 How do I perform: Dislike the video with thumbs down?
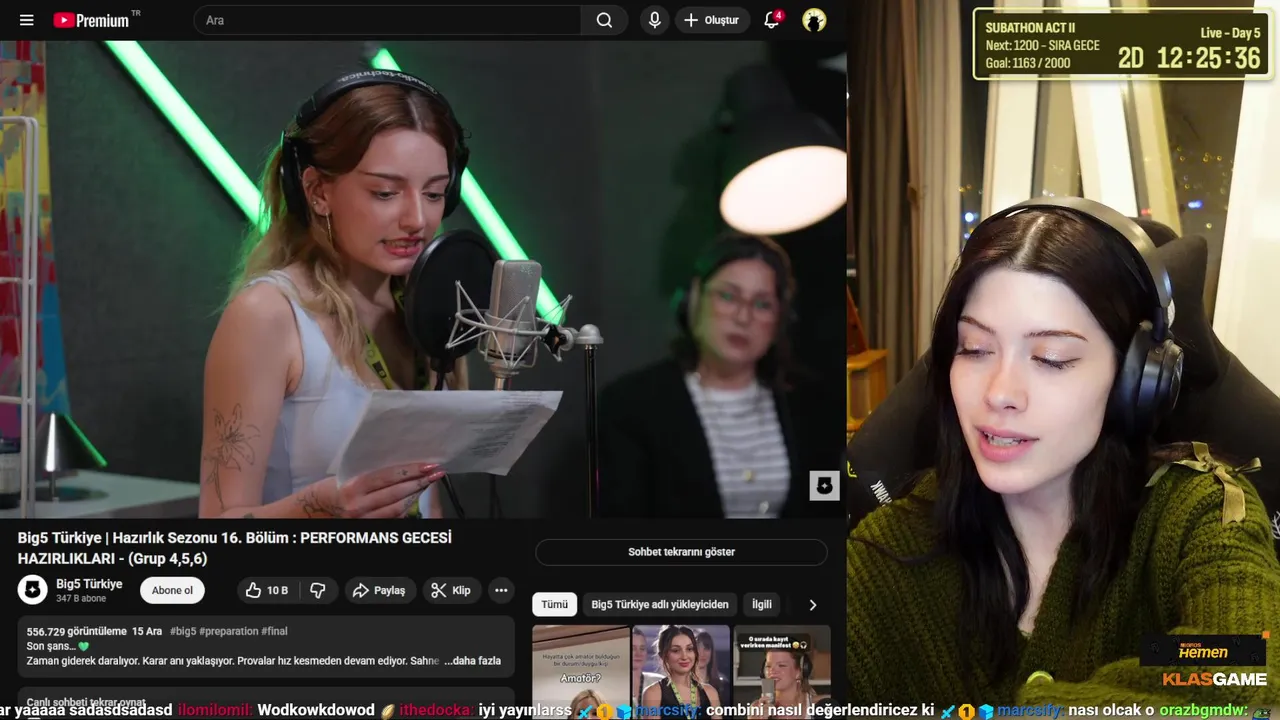click(x=318, y=590)
